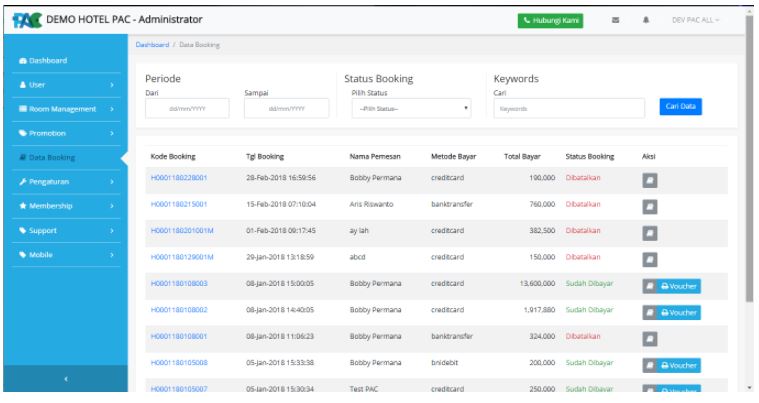
Task: Select the bnidebit payment method cell
Action: [x=444, y=362]
